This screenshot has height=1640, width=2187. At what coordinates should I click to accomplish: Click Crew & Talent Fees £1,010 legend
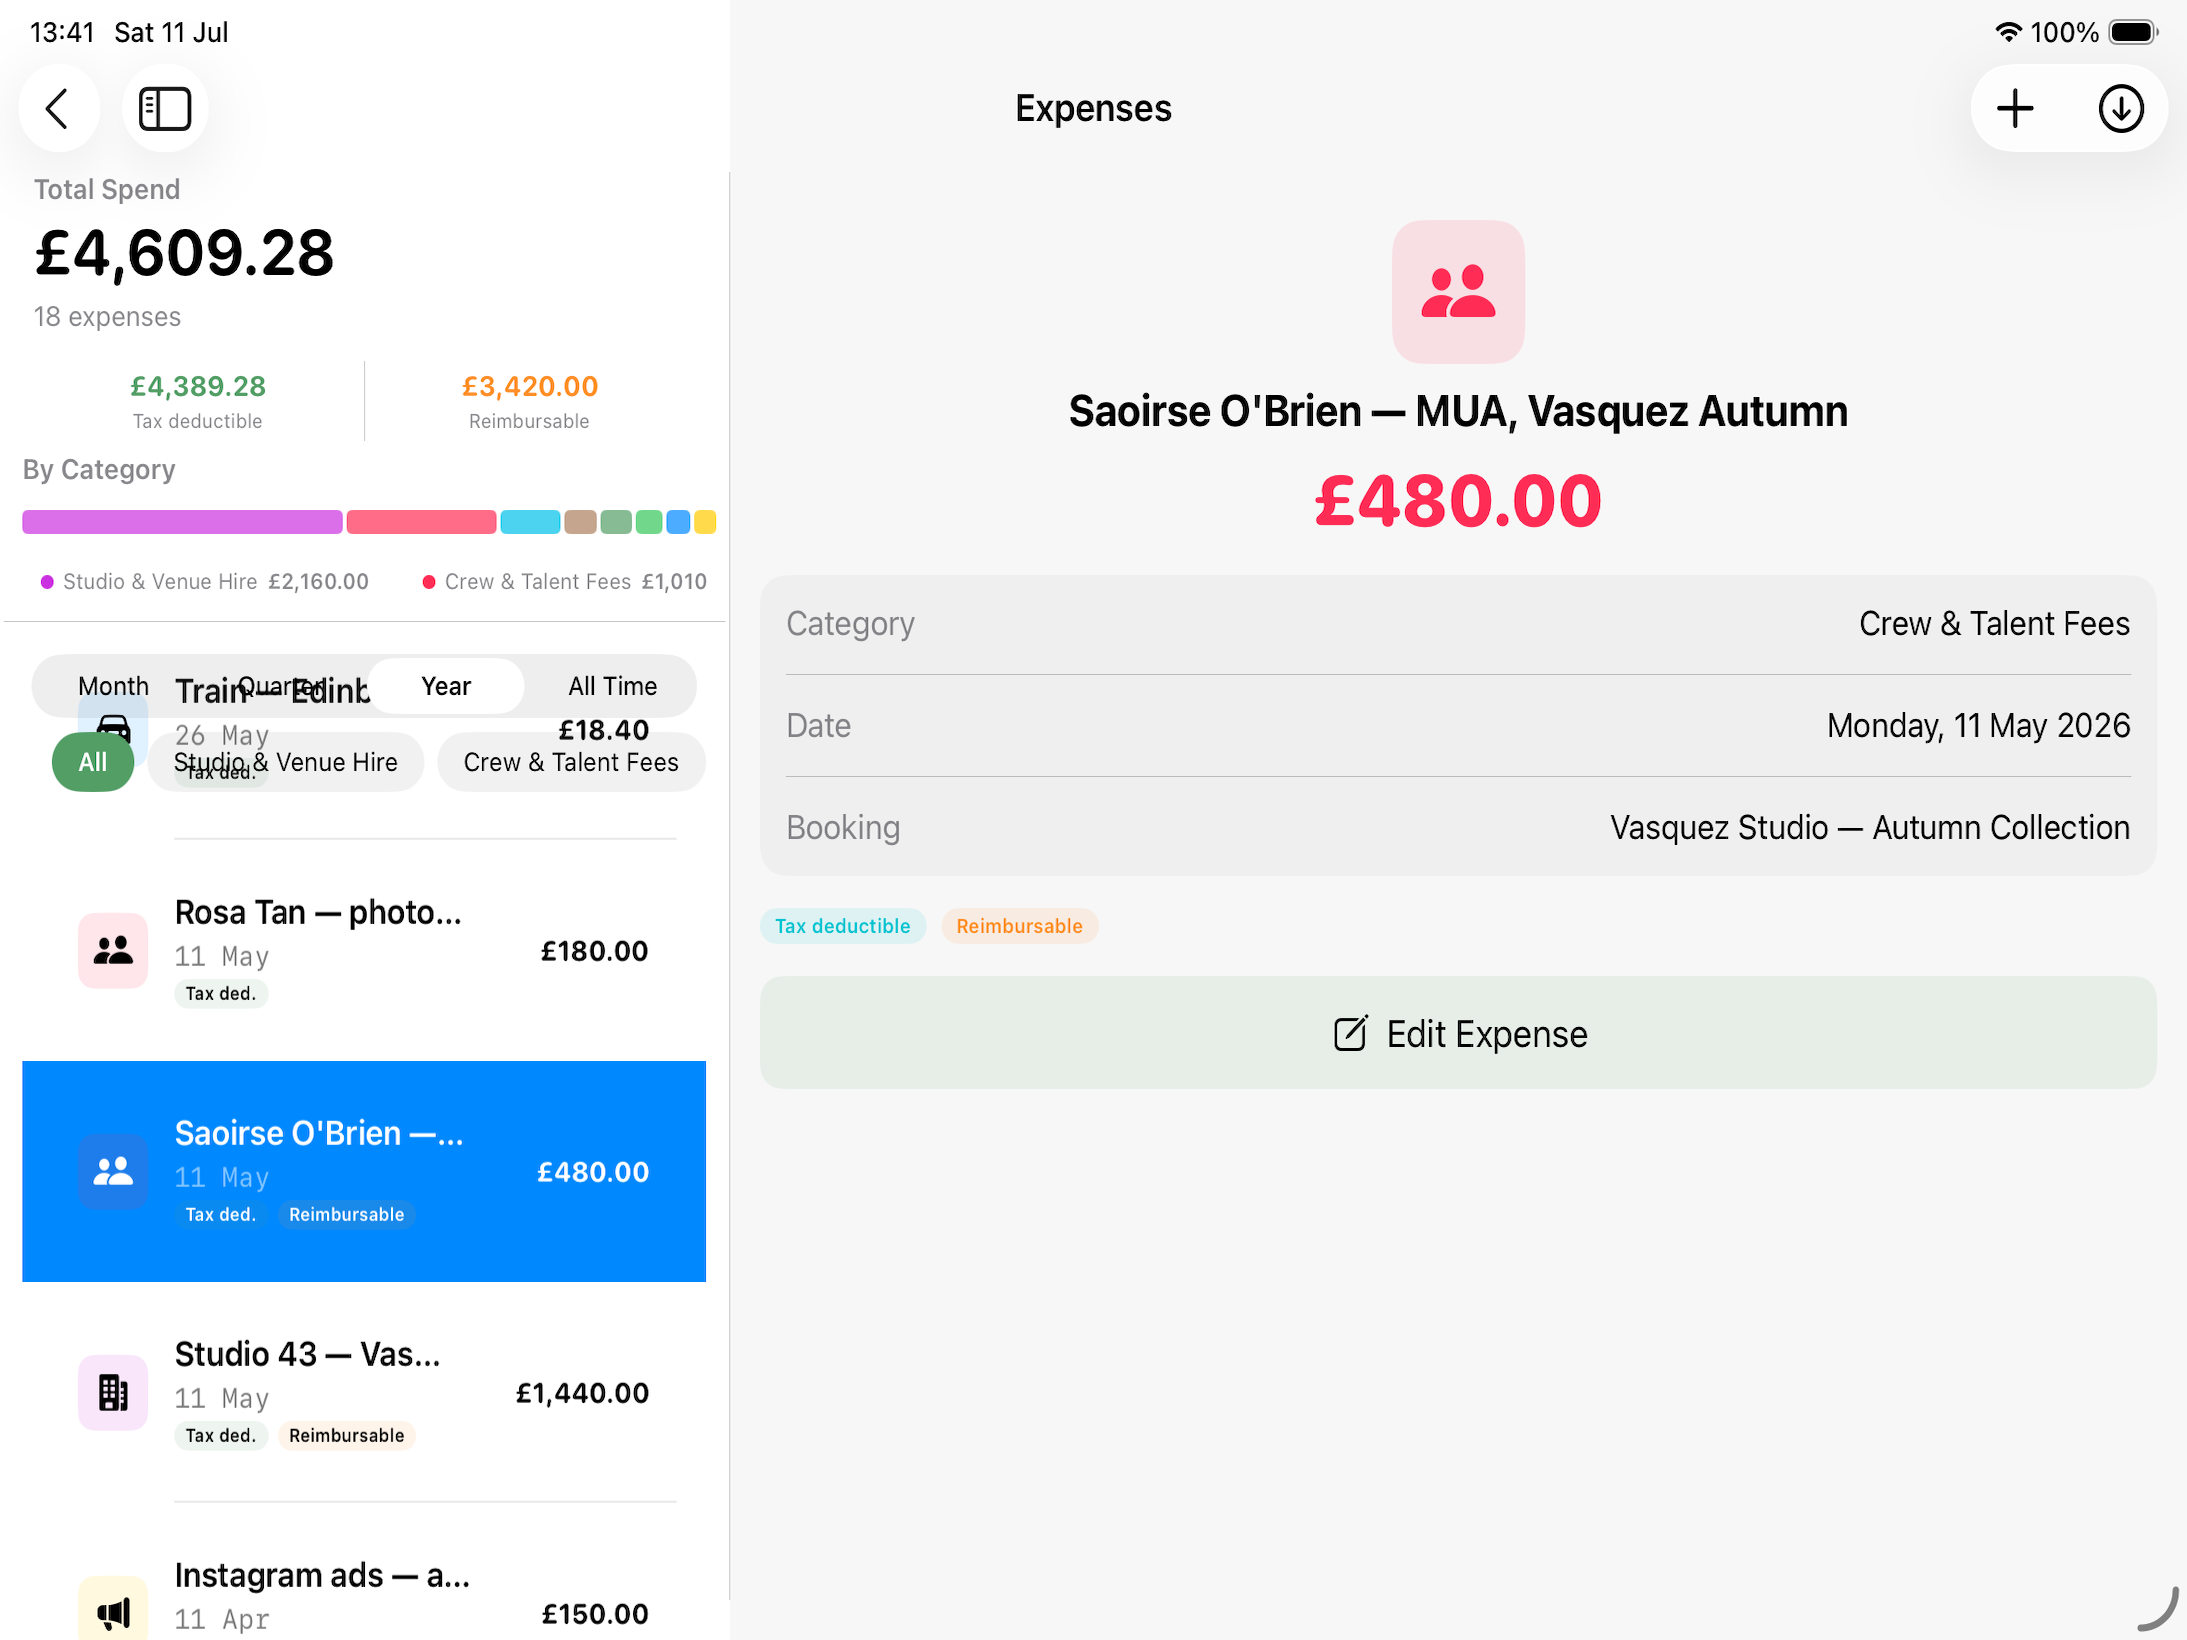[565, 582]
